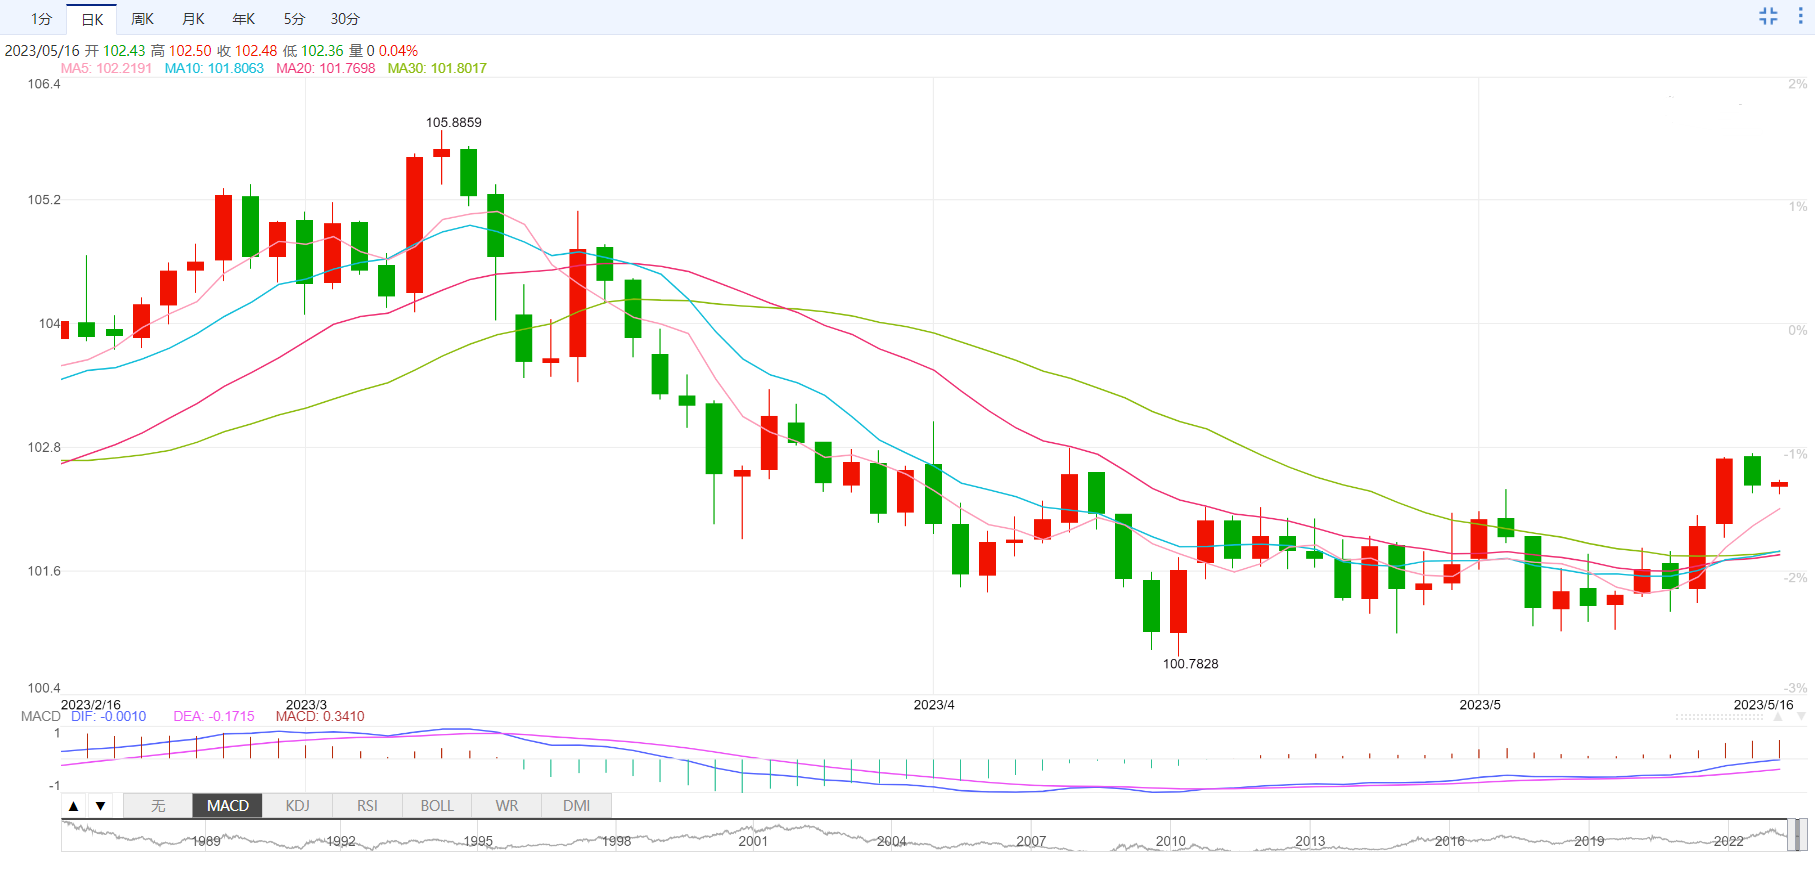Click the gray up triangle under 2023/5/16
Viewport: 1815px width, 893px height.
click(1777, 717)
